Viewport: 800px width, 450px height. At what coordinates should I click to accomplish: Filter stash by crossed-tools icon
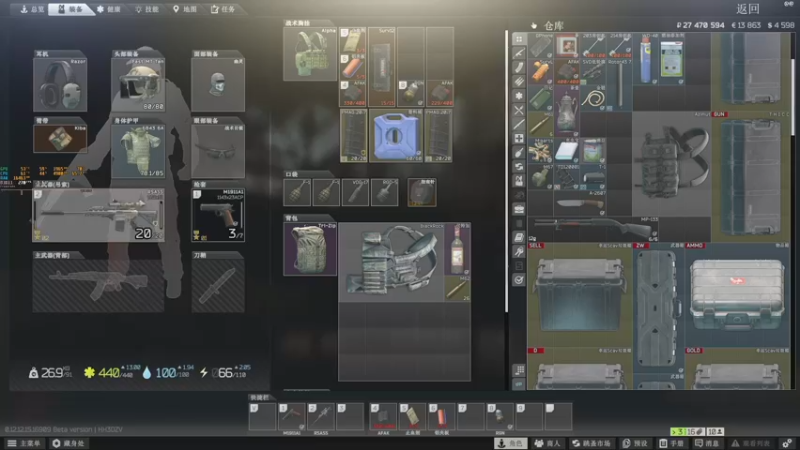pos(519,110)
